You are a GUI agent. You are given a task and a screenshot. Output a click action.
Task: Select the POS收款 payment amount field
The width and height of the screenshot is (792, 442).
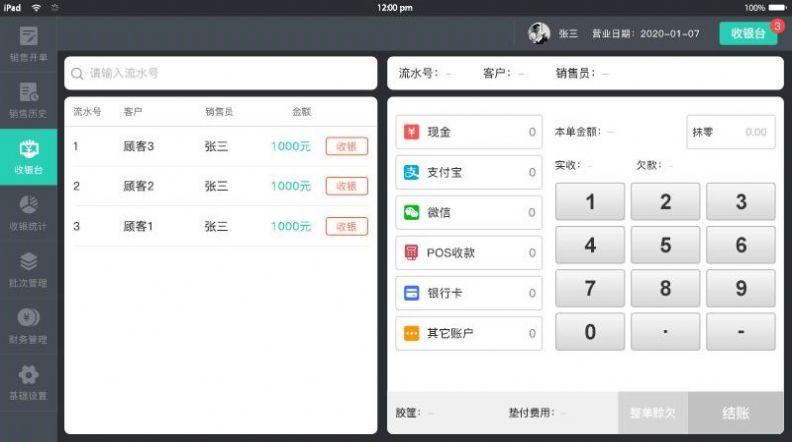pyautogui.click(x=469, y=253)
